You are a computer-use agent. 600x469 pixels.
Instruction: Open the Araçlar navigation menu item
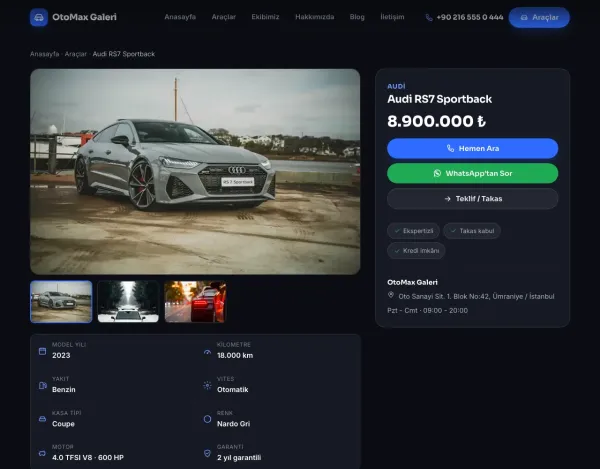223,17
